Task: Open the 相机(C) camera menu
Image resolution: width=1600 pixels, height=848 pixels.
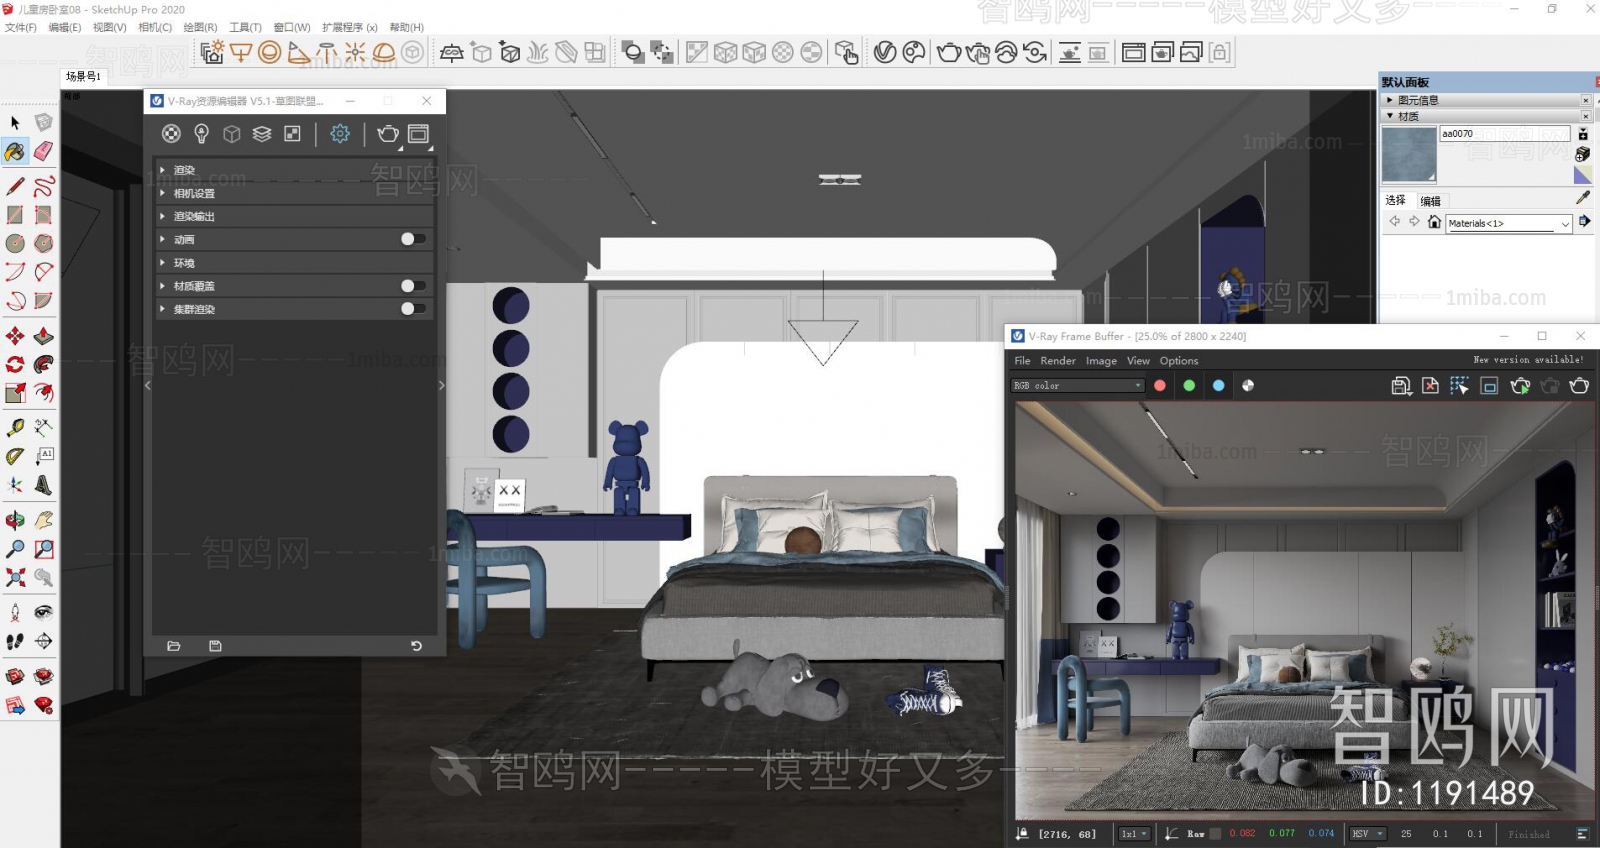Action: (x=155, y=27)
